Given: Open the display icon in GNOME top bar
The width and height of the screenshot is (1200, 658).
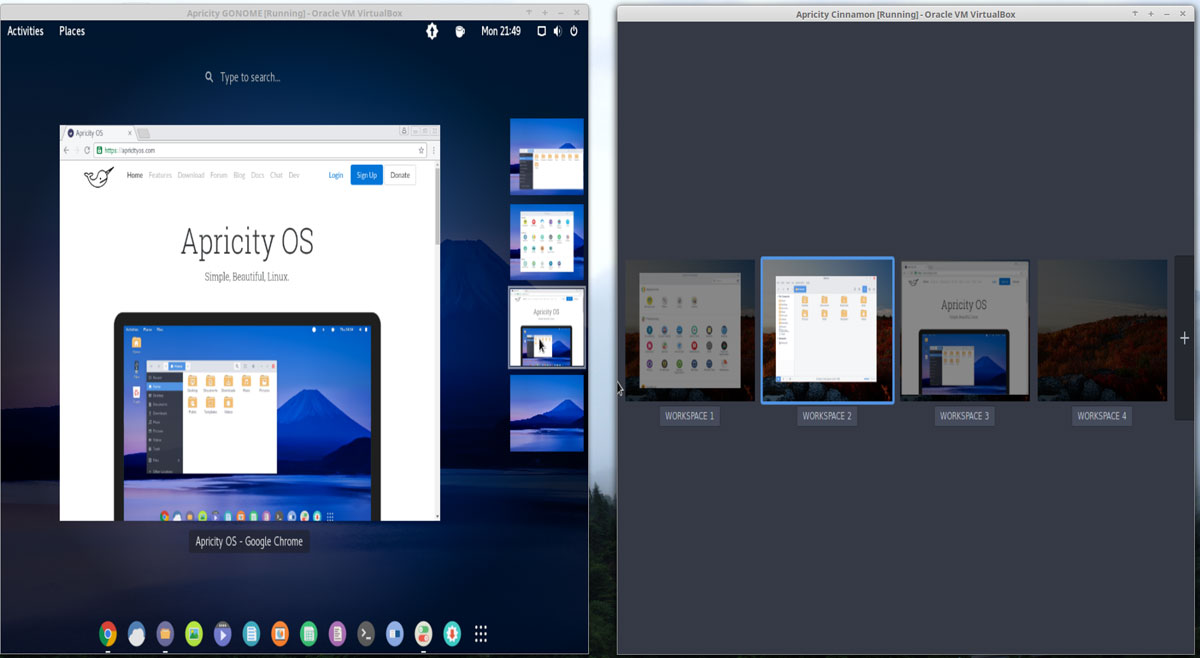Looking at the screenshot, I should pos(541,31).
